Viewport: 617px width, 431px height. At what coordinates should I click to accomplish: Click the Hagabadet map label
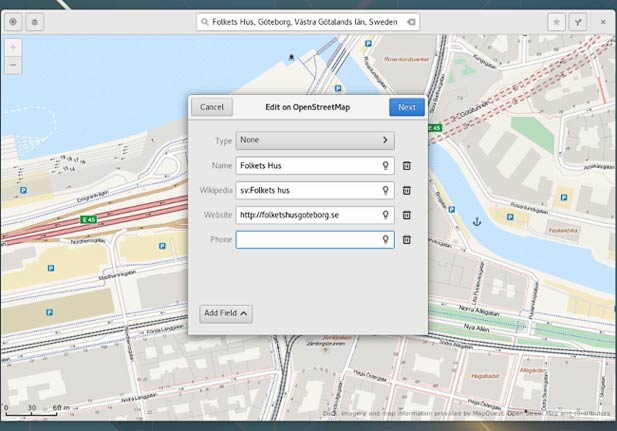pyautogui.click(x=485, y=376)
